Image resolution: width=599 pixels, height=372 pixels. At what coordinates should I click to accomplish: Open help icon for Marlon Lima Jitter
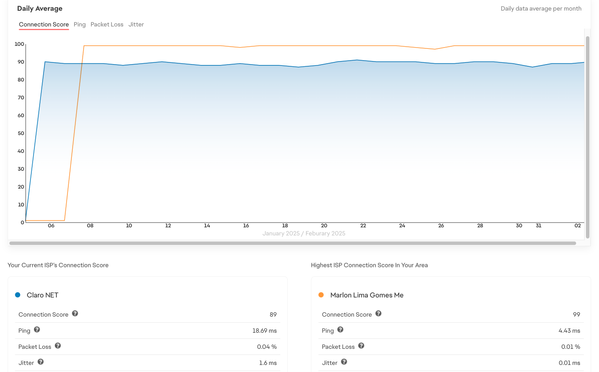[x=344, y=362]
